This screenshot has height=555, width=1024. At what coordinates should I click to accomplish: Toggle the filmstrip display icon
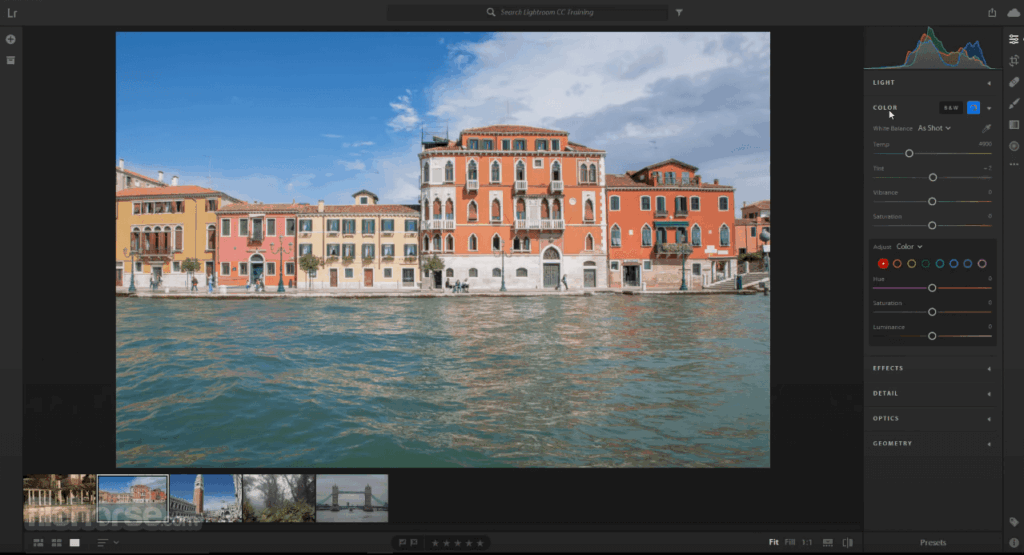[x=827, y=543]
